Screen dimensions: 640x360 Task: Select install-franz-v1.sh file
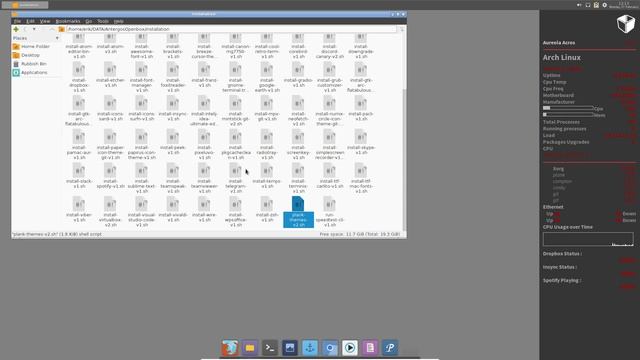[x=204, y=75]
